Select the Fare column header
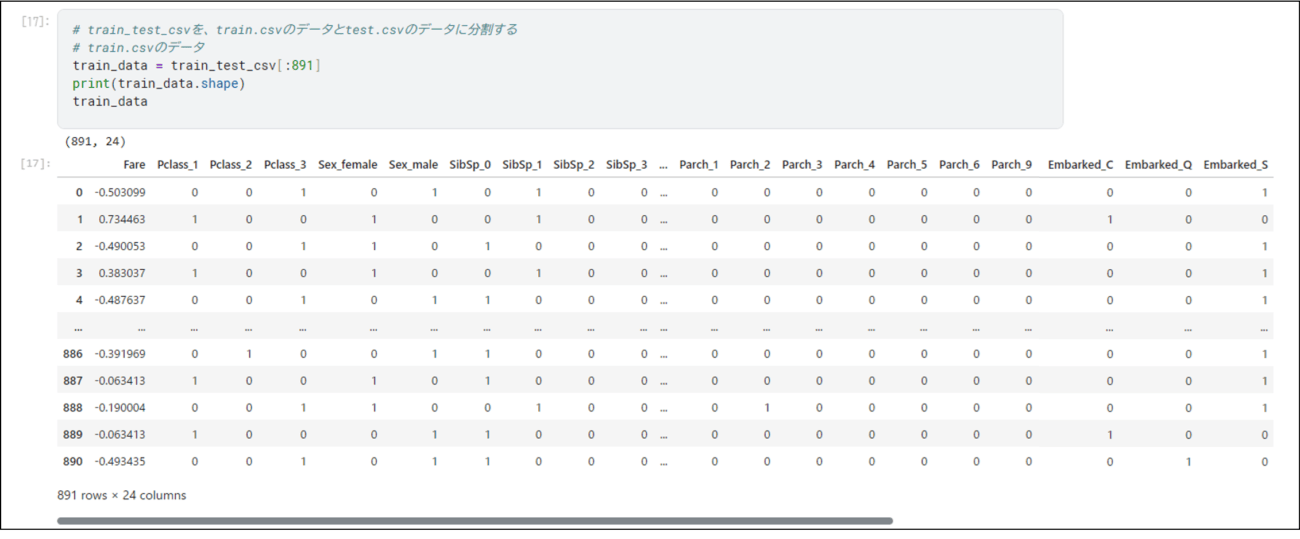The height and width of the screenshot is (539, 1300). click(x=133, y=165)
